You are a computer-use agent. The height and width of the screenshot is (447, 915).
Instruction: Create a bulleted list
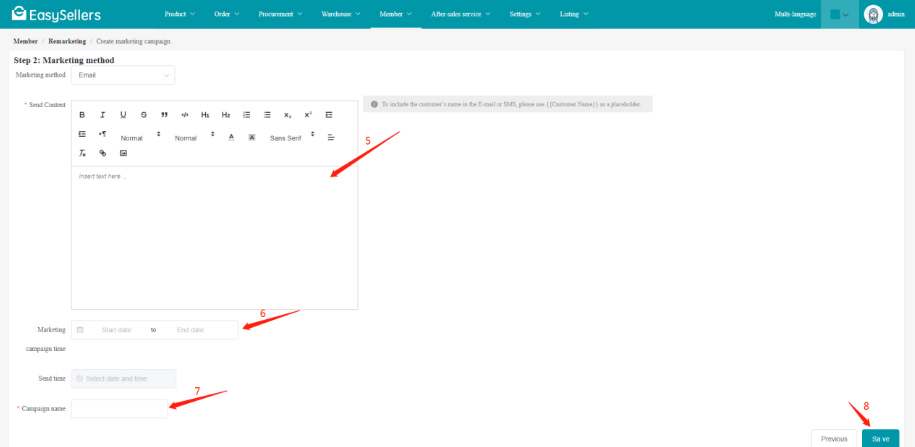pos(267,115)
